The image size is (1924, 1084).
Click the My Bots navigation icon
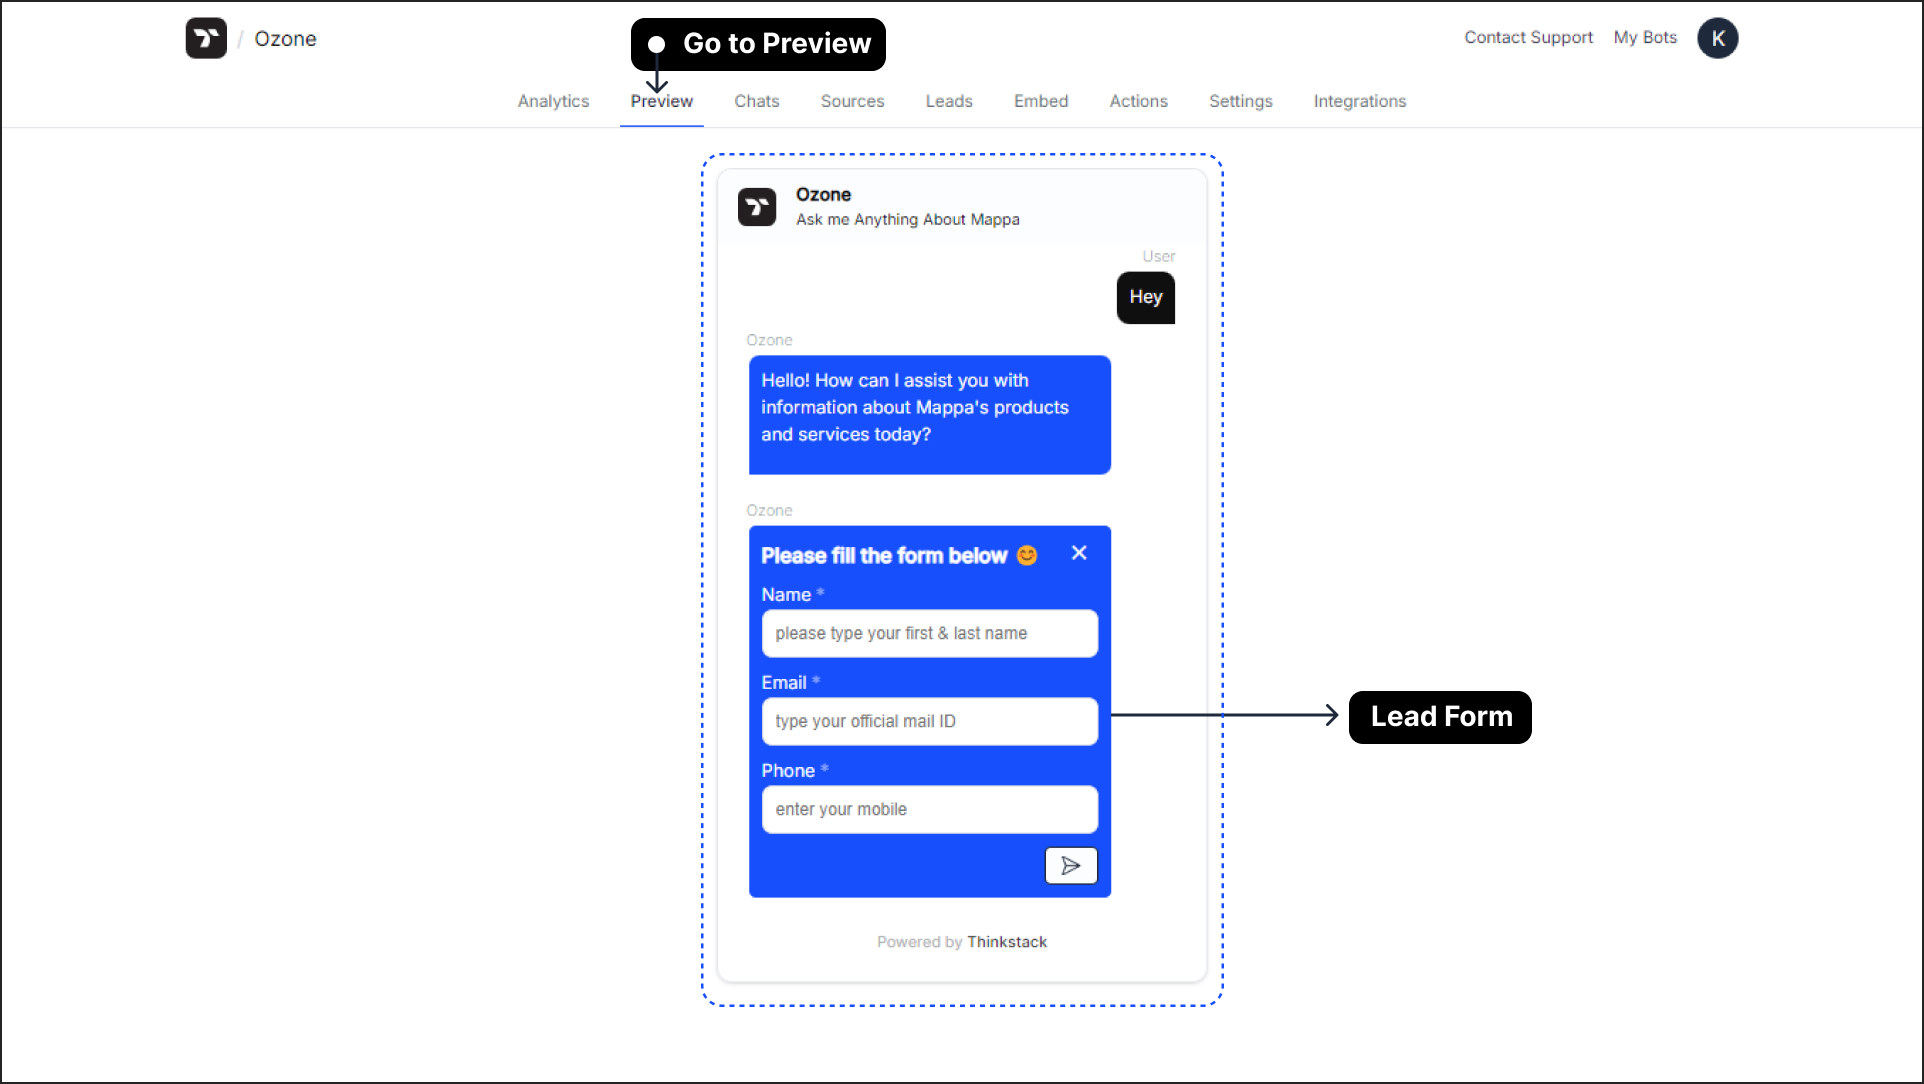pos(1645,37)
